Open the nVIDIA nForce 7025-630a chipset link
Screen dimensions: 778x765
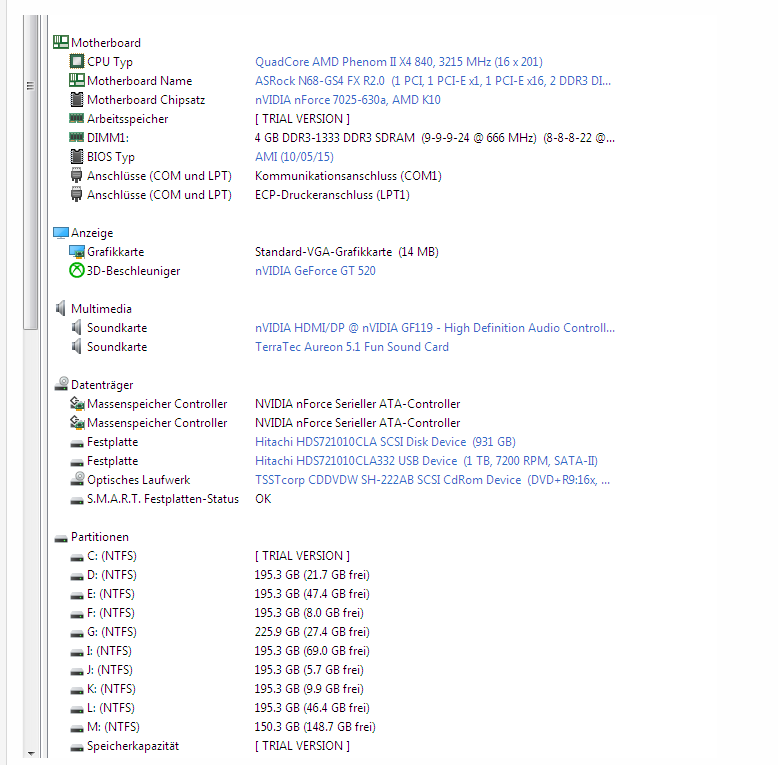[347, 100]
